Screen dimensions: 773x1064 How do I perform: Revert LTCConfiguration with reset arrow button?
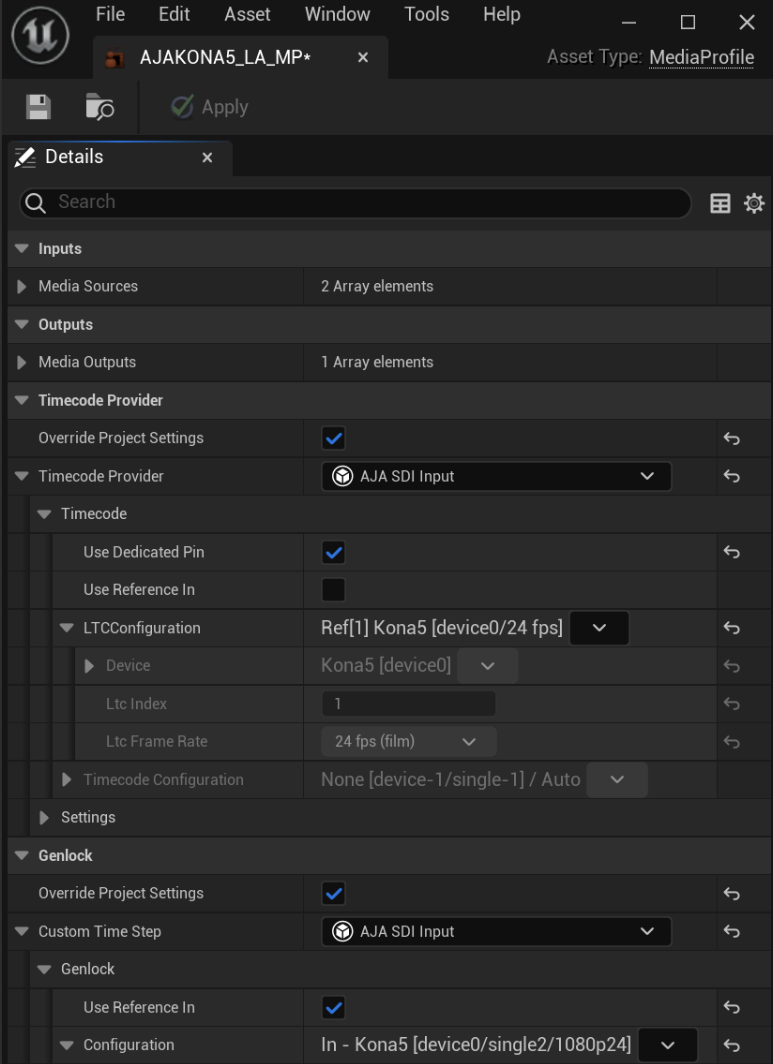(x=733, y=628)
